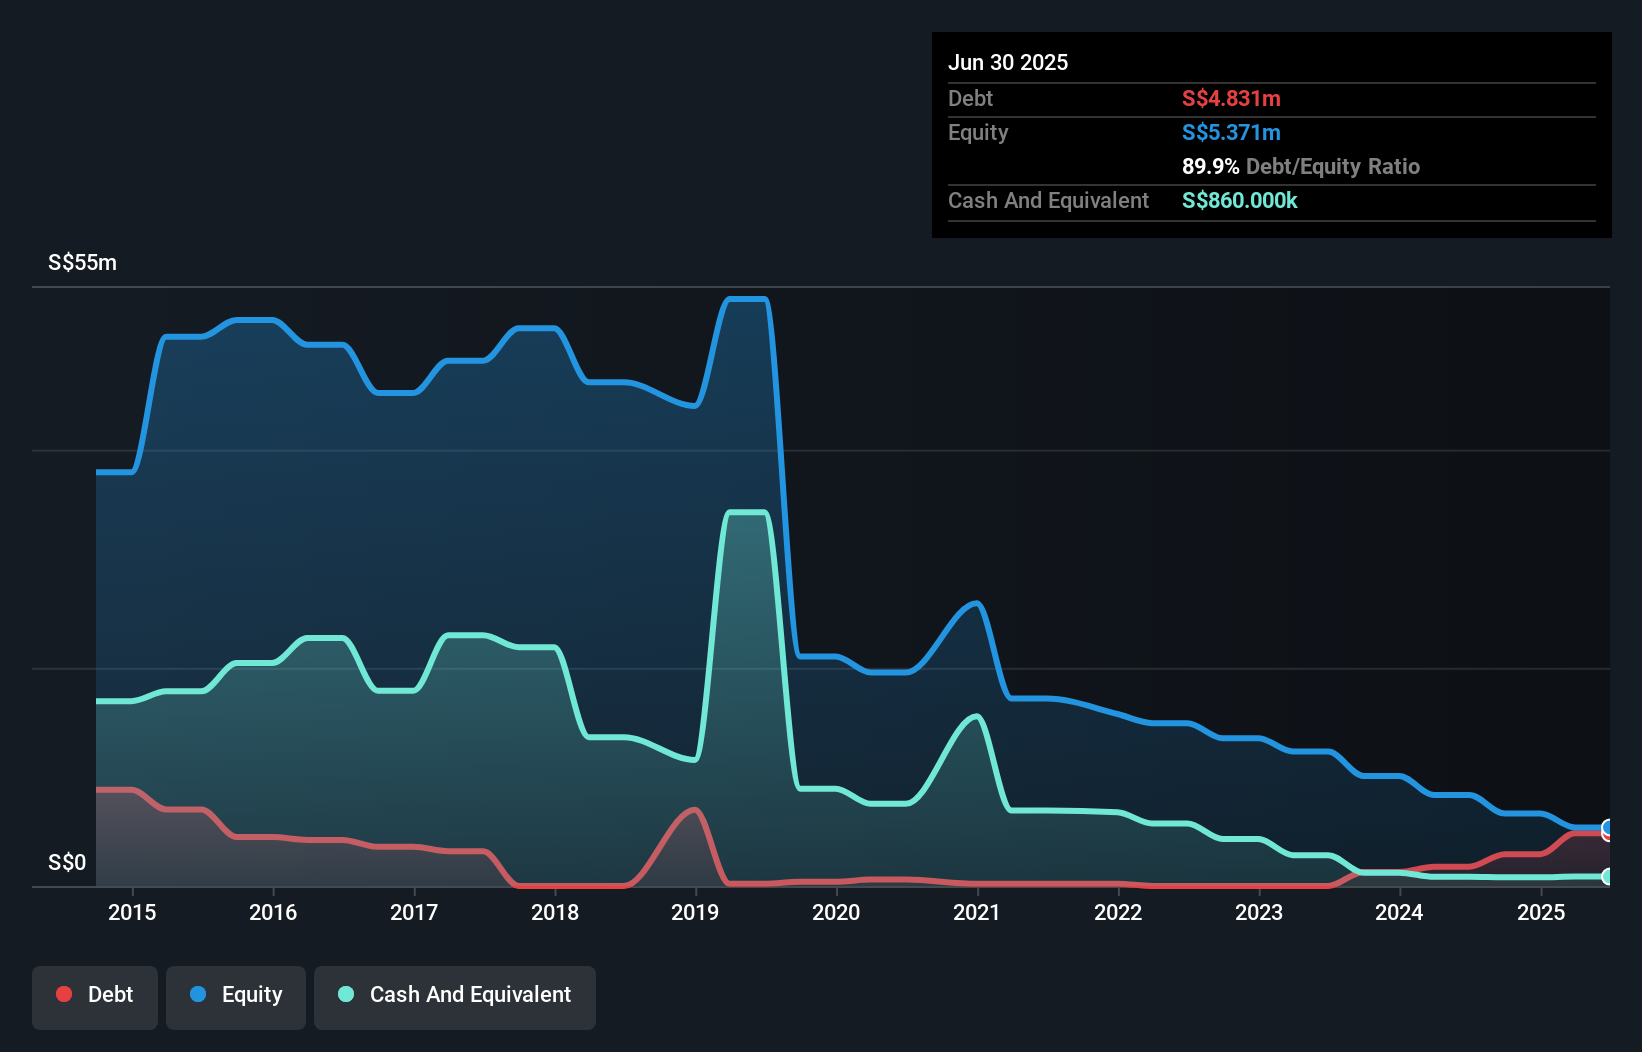The image size is (1642, 1052).
Task: Select the 2025 year label
Action: click(1541, 911)
